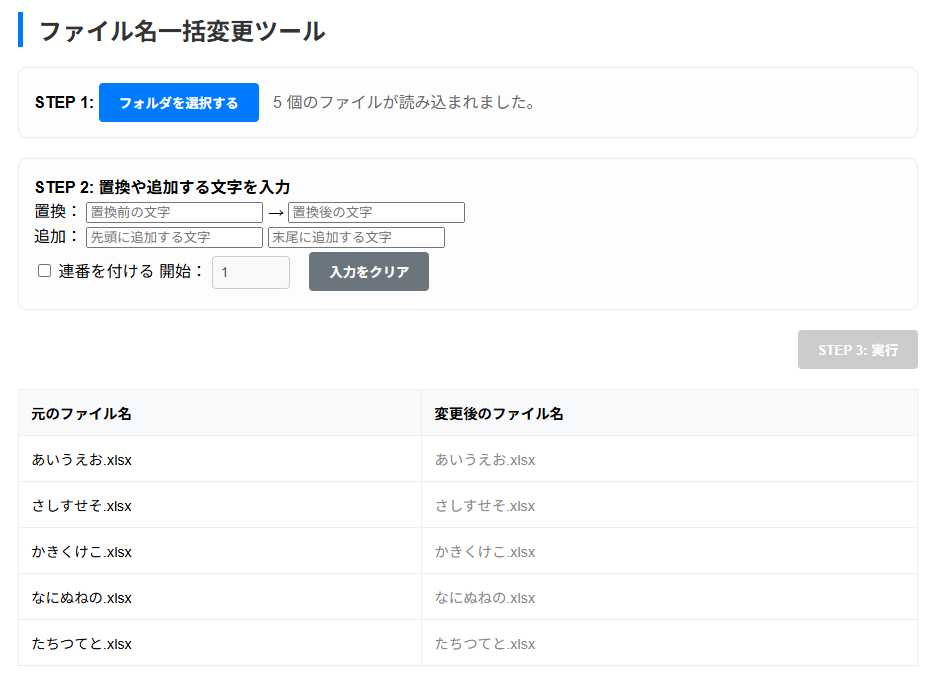Click the 元のファイル名 column header
The image size is (936, 680).
coord(81,413)
